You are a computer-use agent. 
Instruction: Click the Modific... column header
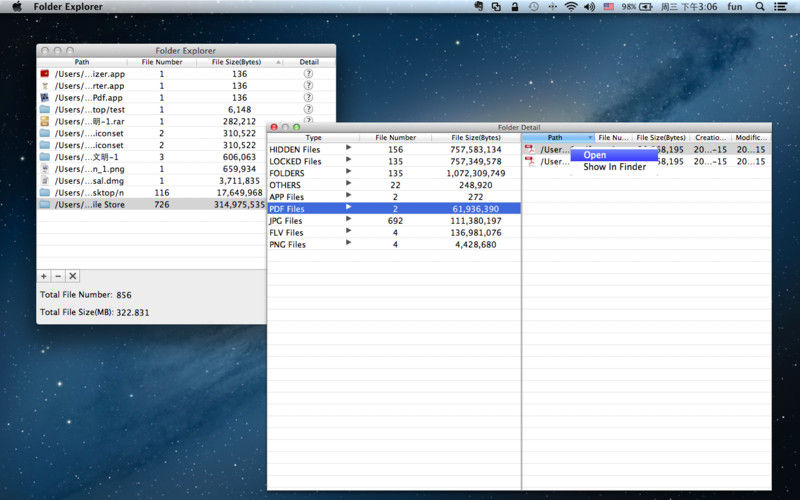751,137
